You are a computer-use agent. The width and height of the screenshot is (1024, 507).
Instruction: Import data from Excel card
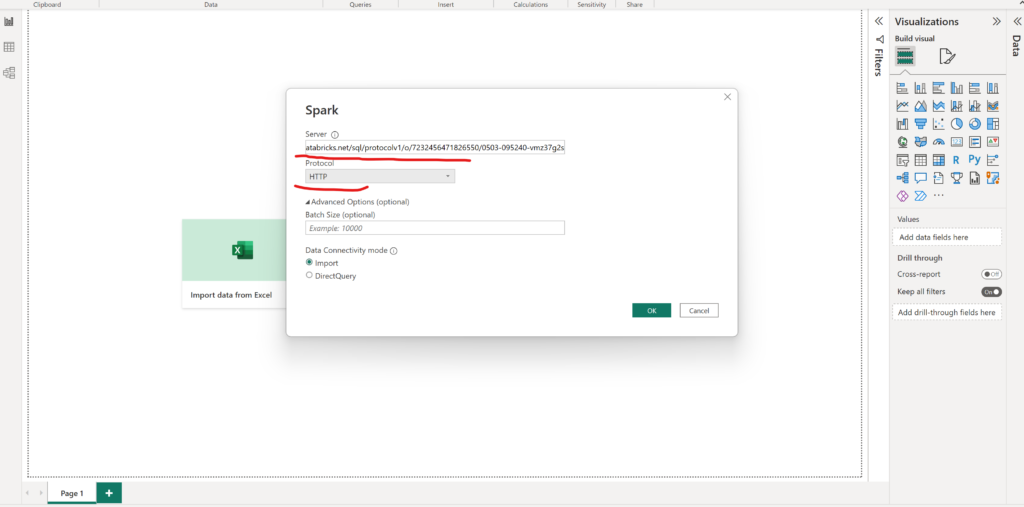234,263
